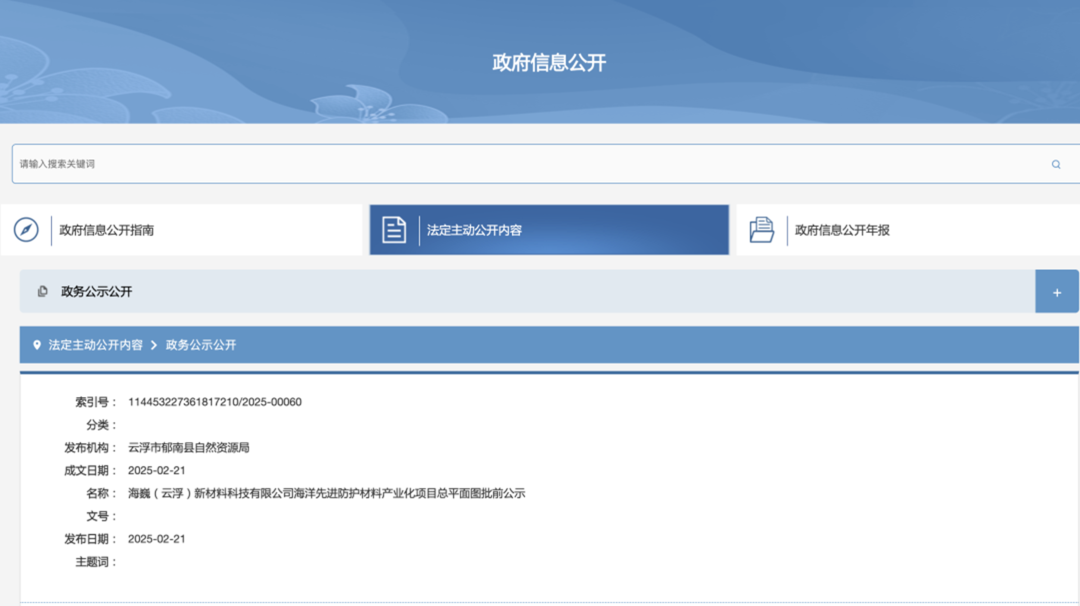Click the breadcrumb chevron separator arrow
1080x606 pixels.
click(154, 345)
